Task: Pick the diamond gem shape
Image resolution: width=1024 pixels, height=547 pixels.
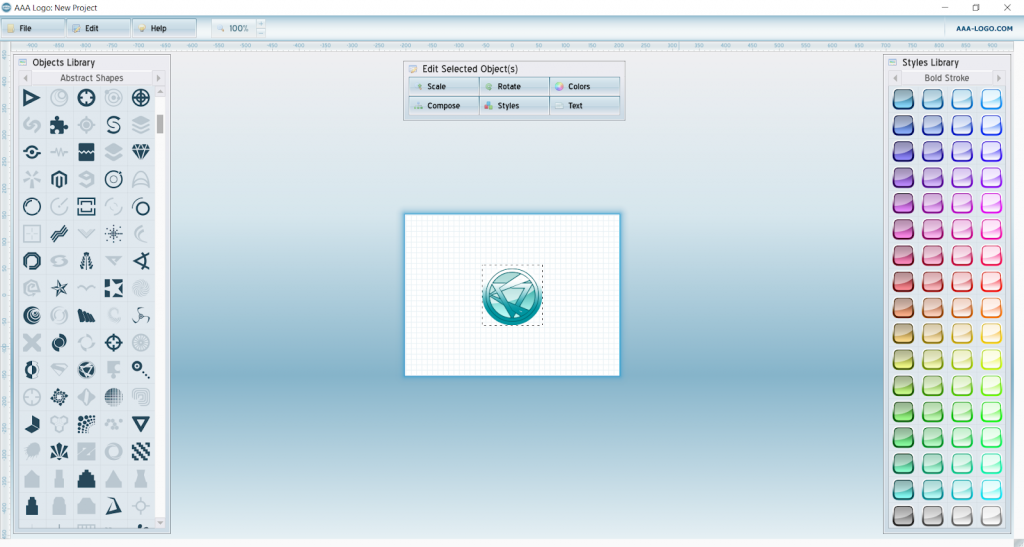Action: 141,152
